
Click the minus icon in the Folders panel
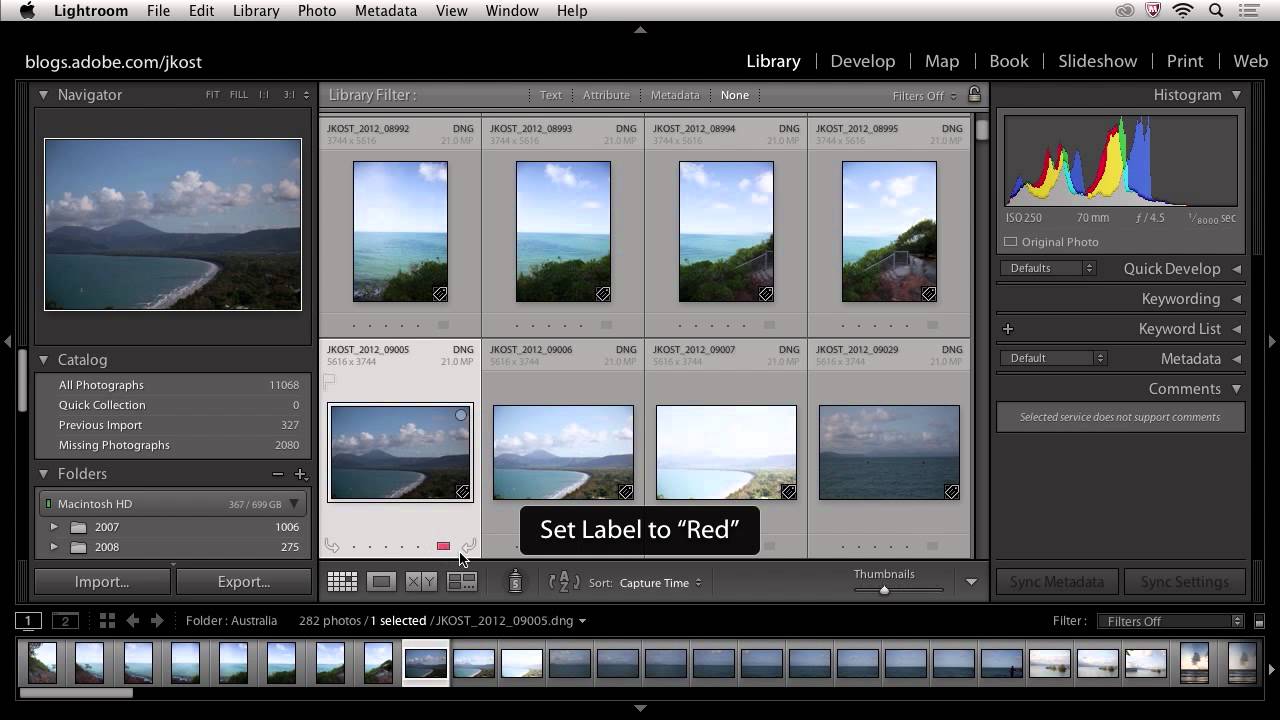(278, 474)
